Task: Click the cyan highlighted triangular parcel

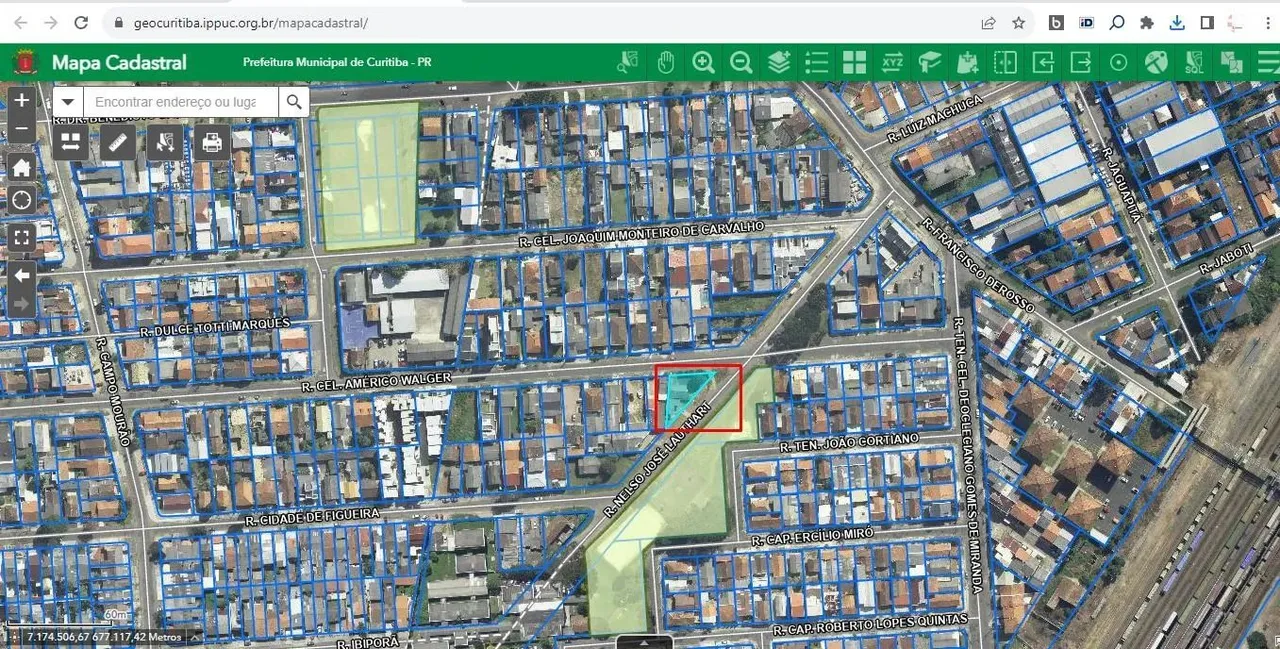Action: coord(688,392)
